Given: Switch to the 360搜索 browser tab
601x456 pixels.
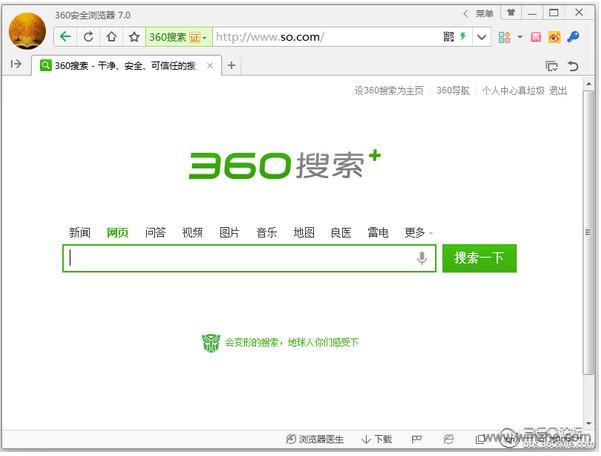Looking at the screenshot, I should (126, 66).
